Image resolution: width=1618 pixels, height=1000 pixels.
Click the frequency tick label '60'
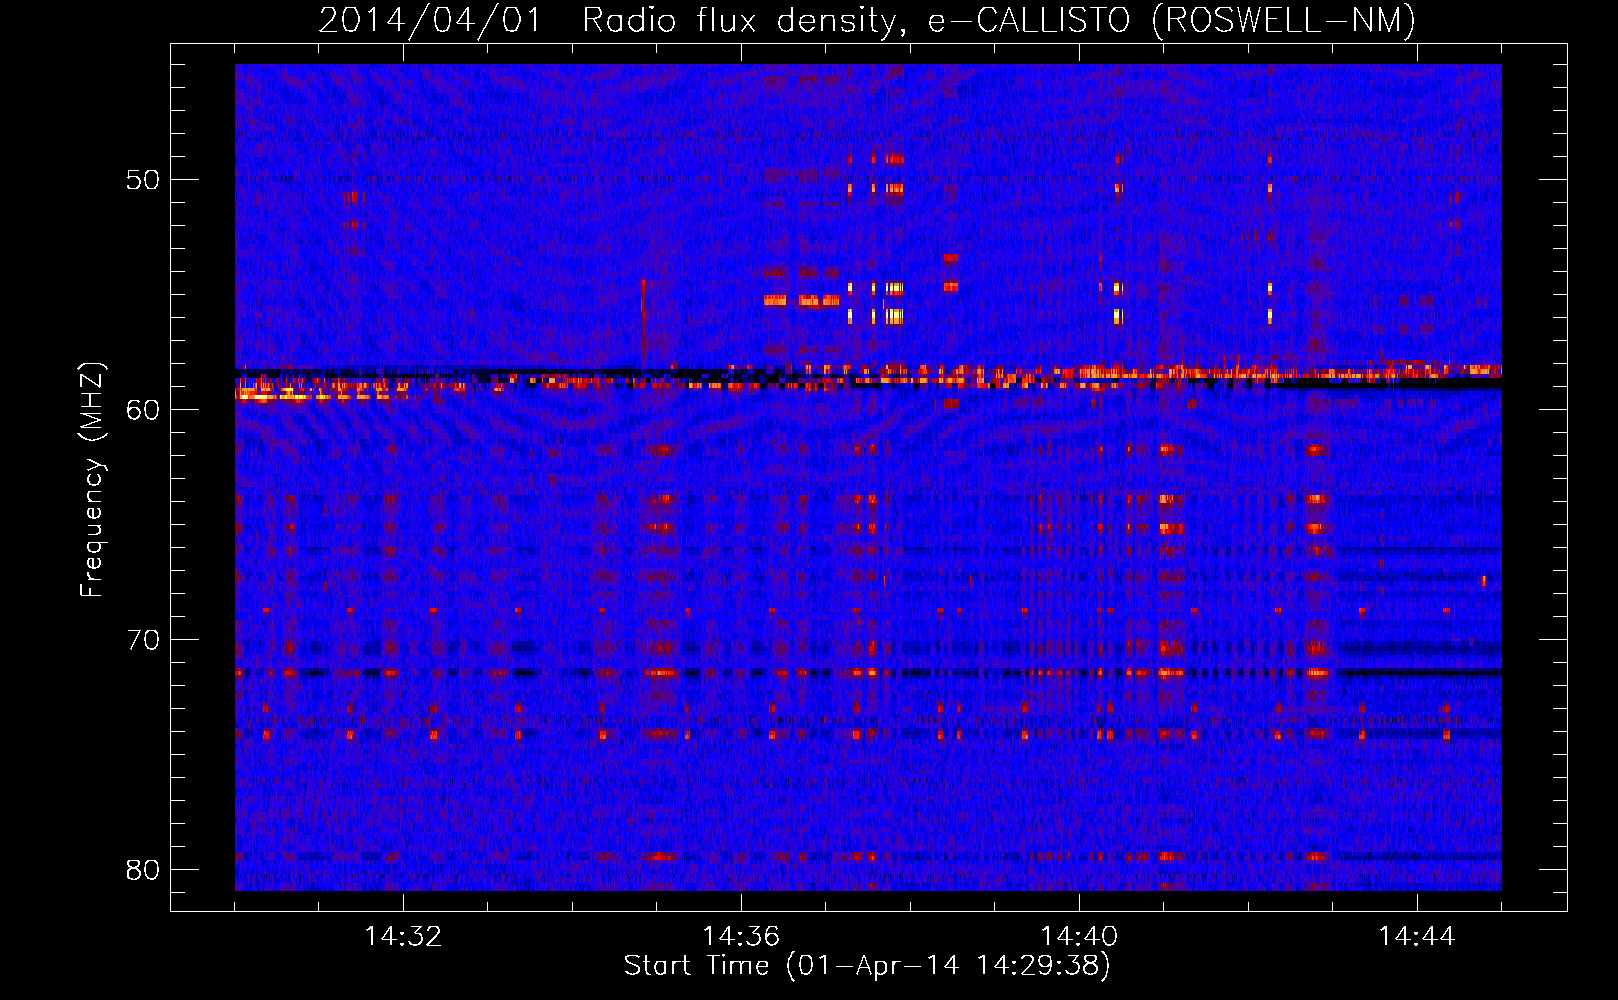point(143,410)
